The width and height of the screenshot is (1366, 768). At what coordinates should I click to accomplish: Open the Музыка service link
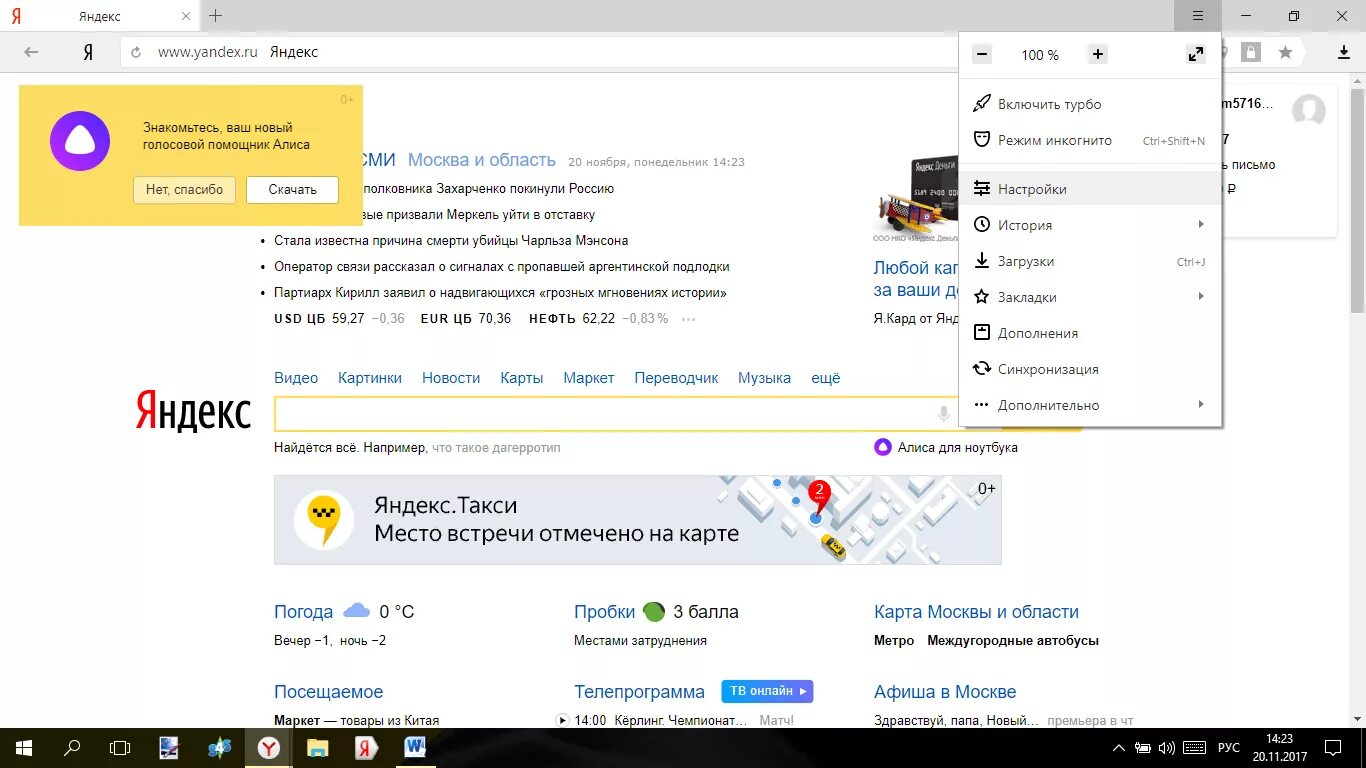[765, 378]
